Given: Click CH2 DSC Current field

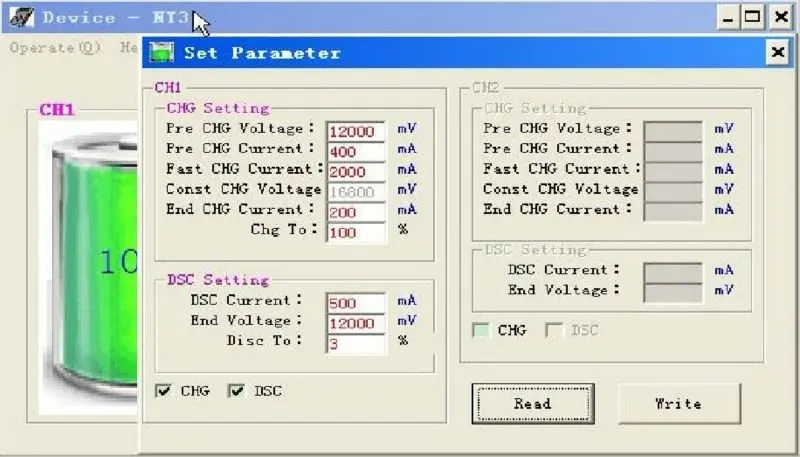Looking at the screenshot, I should [x=673, y=273].
